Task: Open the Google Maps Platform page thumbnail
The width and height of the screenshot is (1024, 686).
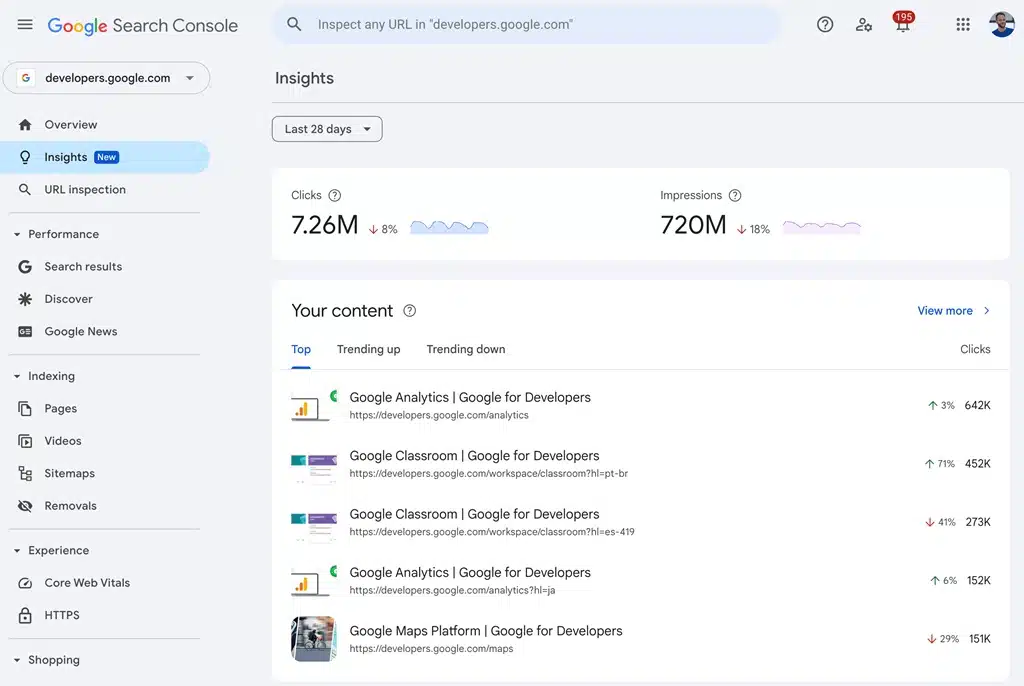Action: tap(313, 639)
